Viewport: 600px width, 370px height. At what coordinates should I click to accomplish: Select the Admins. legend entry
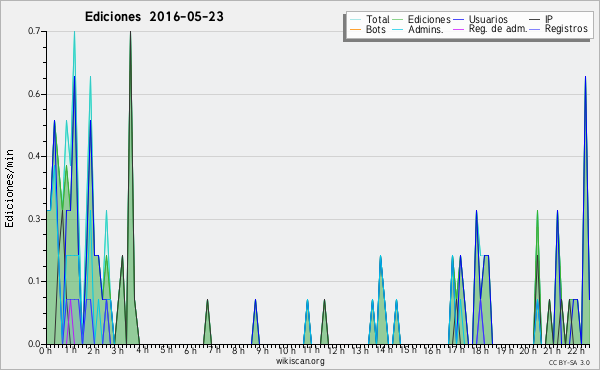[x=417, y=29]
